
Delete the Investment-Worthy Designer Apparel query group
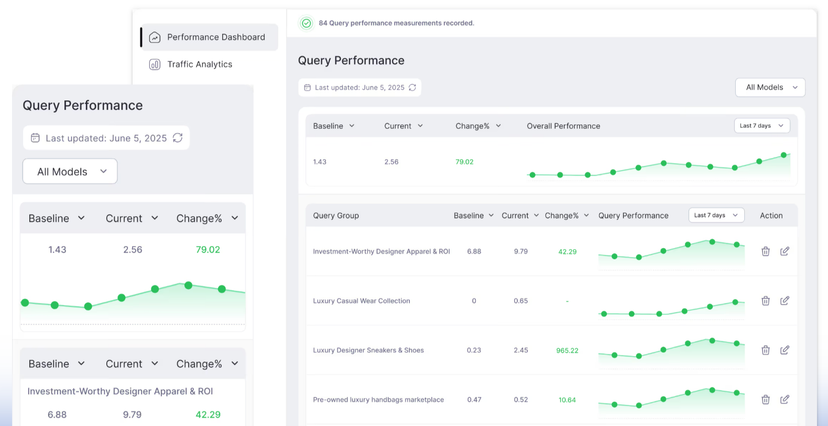point(765,251)
